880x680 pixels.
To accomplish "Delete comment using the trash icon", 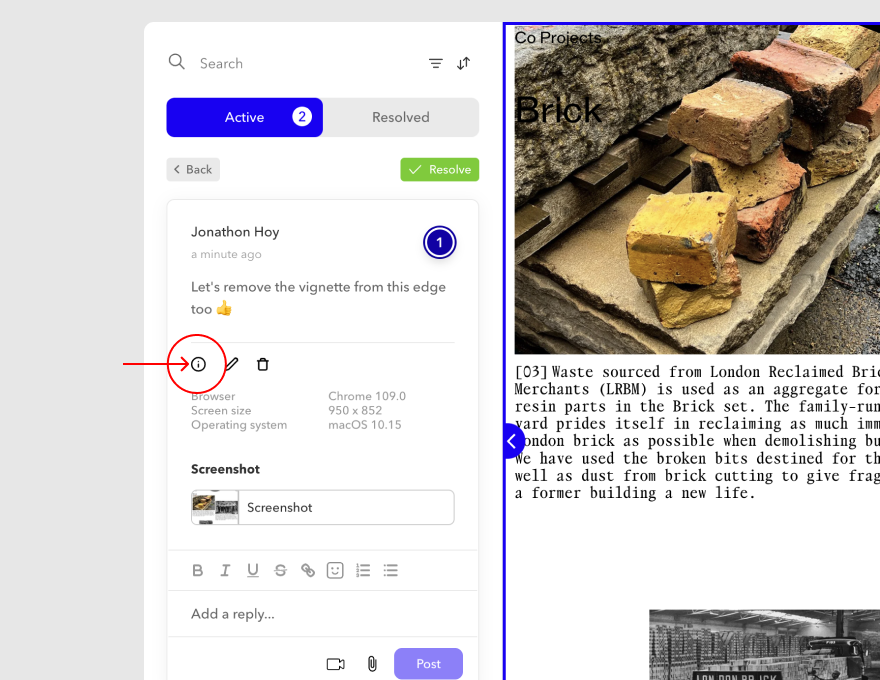I will click(263, 364).
